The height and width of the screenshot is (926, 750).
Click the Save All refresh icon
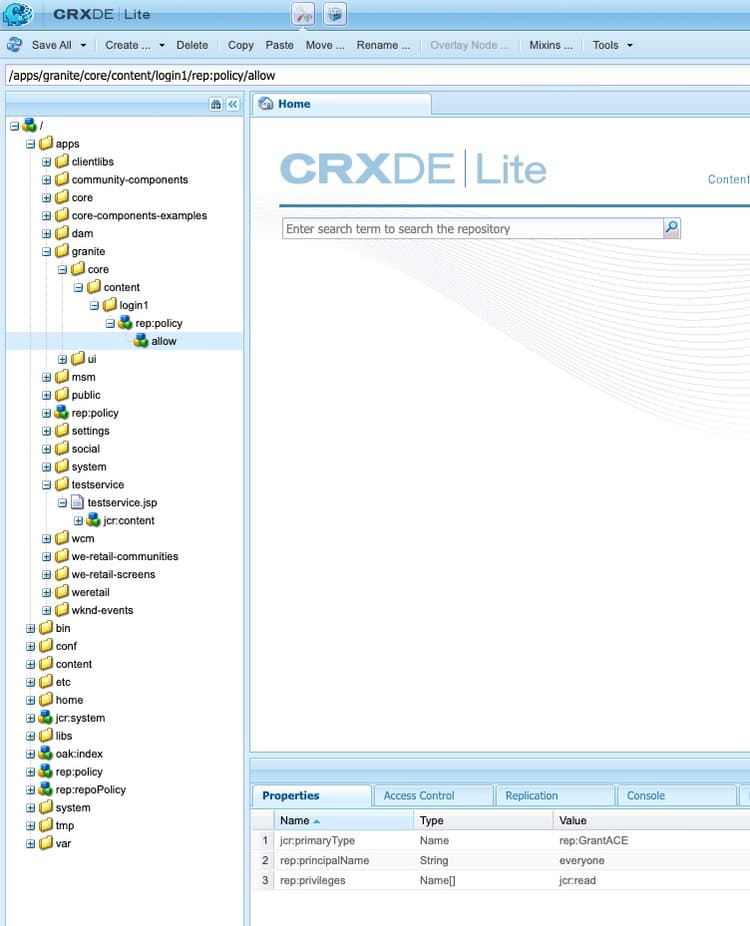pyautogui.click(x=15, y=45)
